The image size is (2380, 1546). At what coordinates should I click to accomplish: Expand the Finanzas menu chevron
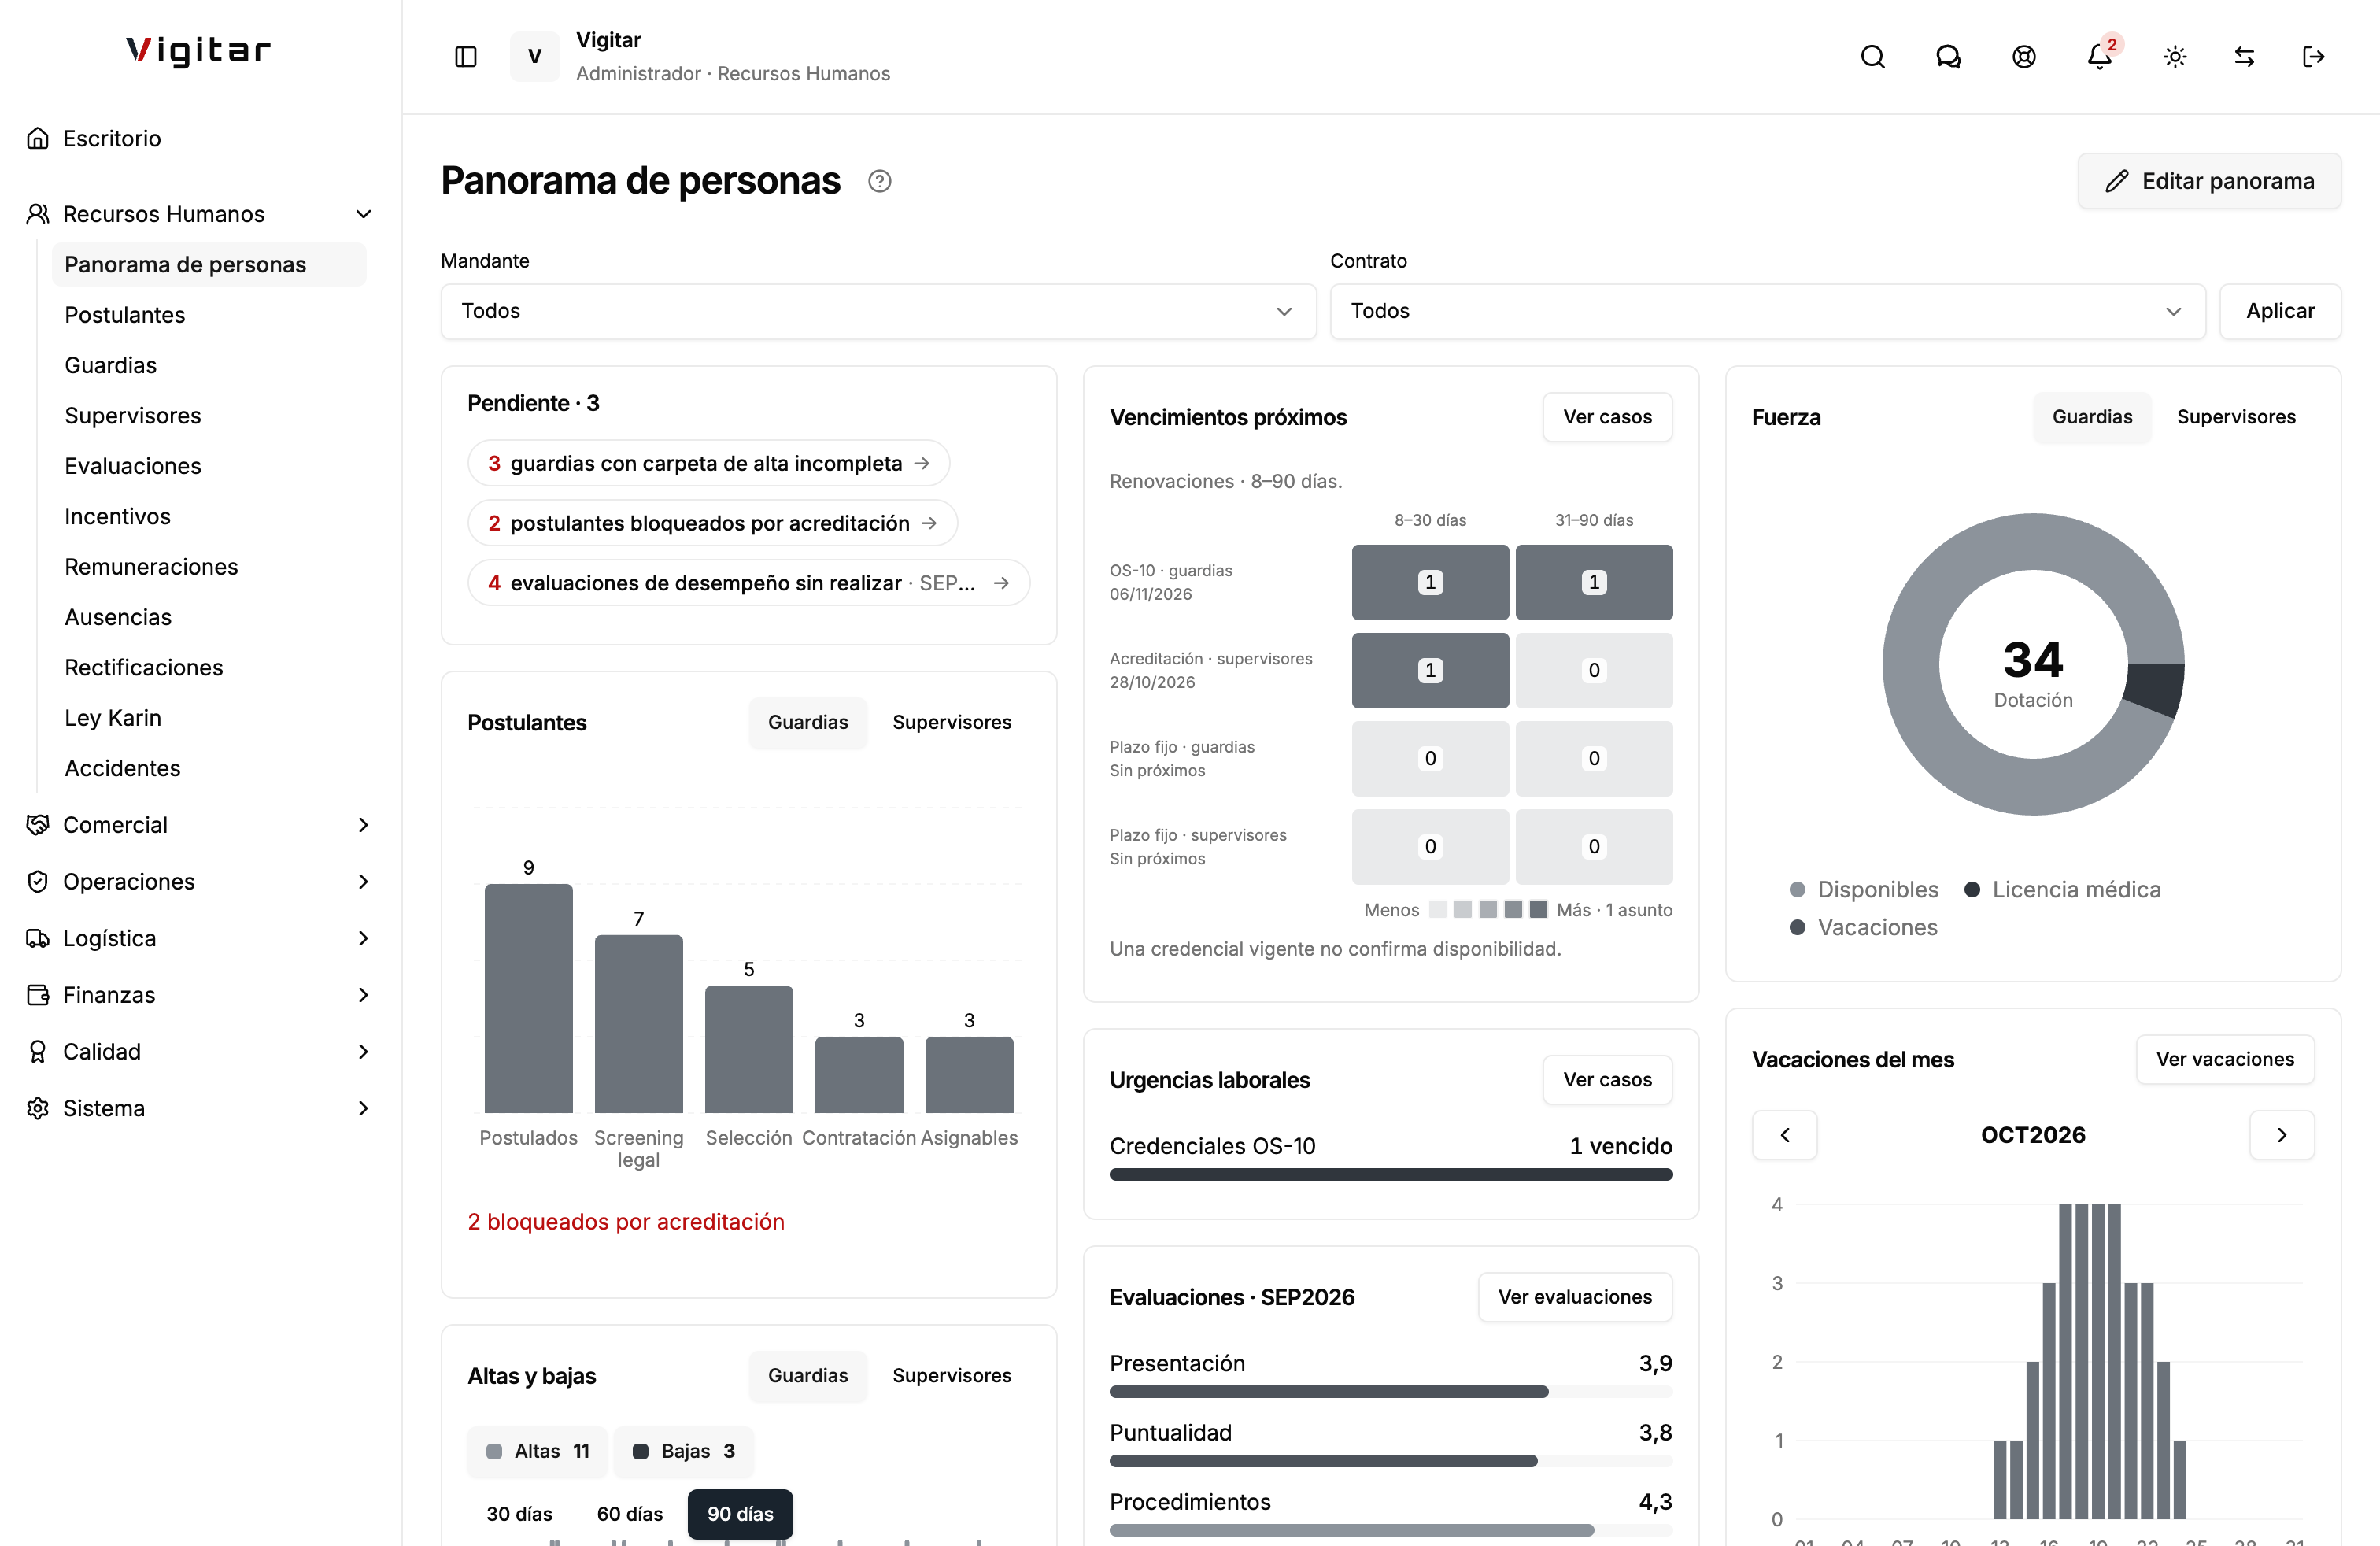[x=364, y=995]
